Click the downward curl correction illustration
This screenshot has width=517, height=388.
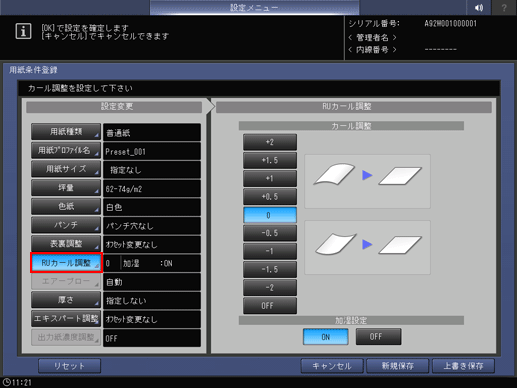click(x=367, y=247)
